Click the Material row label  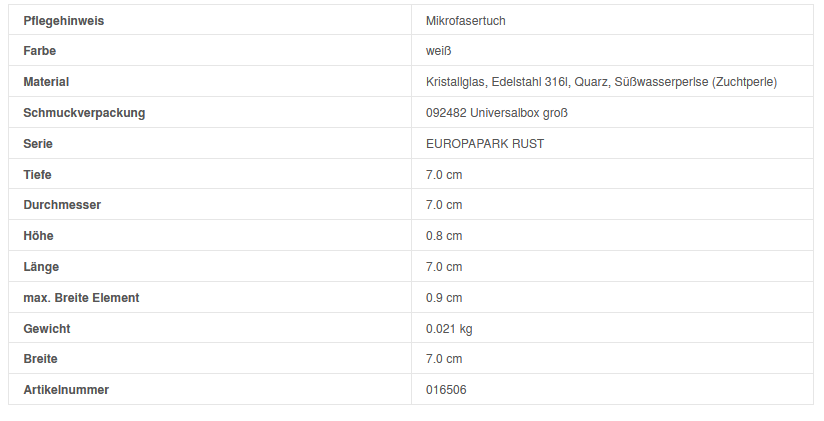pos(46,82)
